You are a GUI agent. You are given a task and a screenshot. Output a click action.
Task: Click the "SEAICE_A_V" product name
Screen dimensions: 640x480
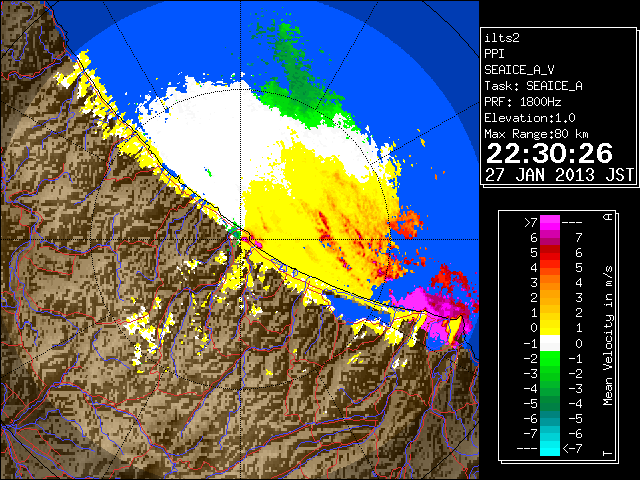tap(519, 70)
